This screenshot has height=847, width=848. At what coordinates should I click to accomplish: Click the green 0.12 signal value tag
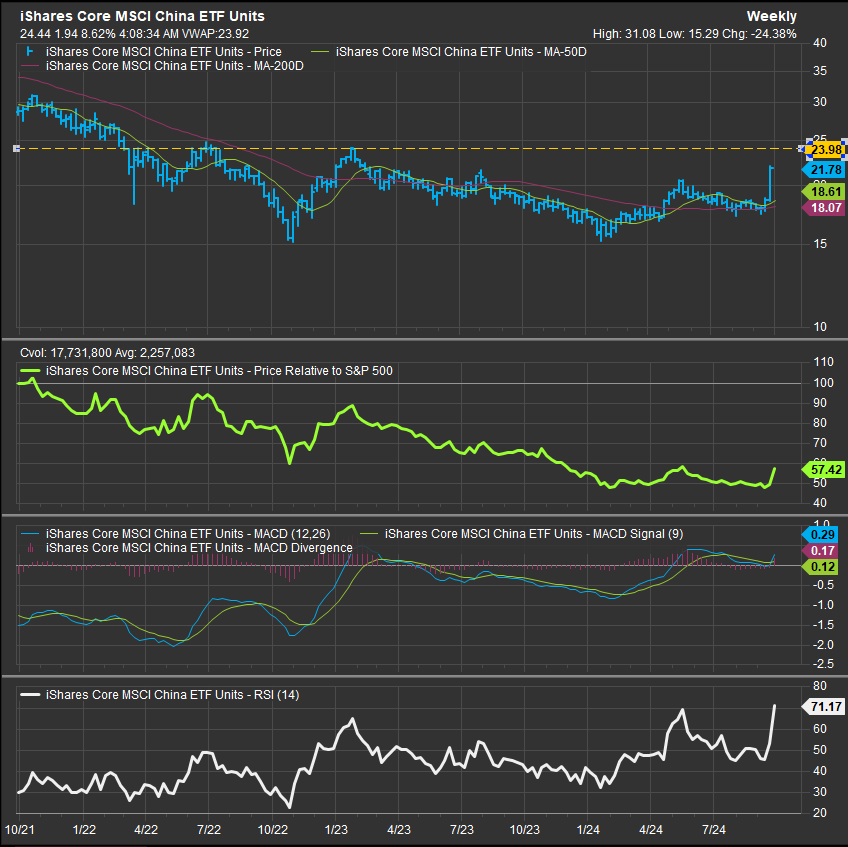click(x=820, y=567)
